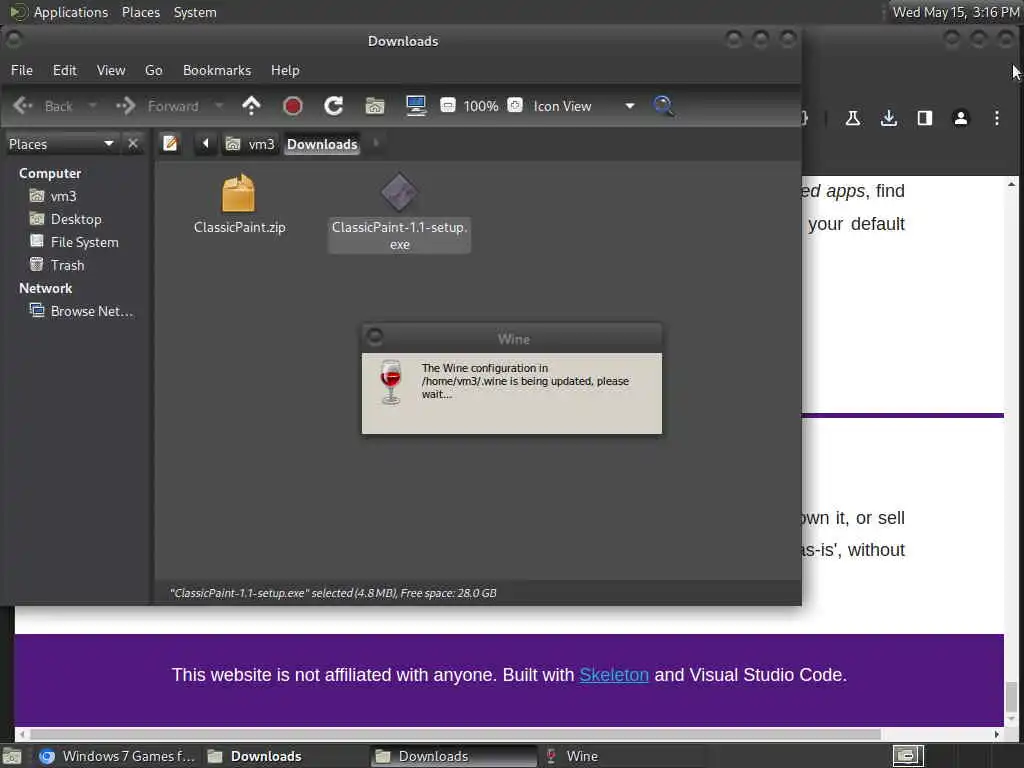Open the Icon View mode dropdown
1024x768 pixels.
tap(584, 106)
